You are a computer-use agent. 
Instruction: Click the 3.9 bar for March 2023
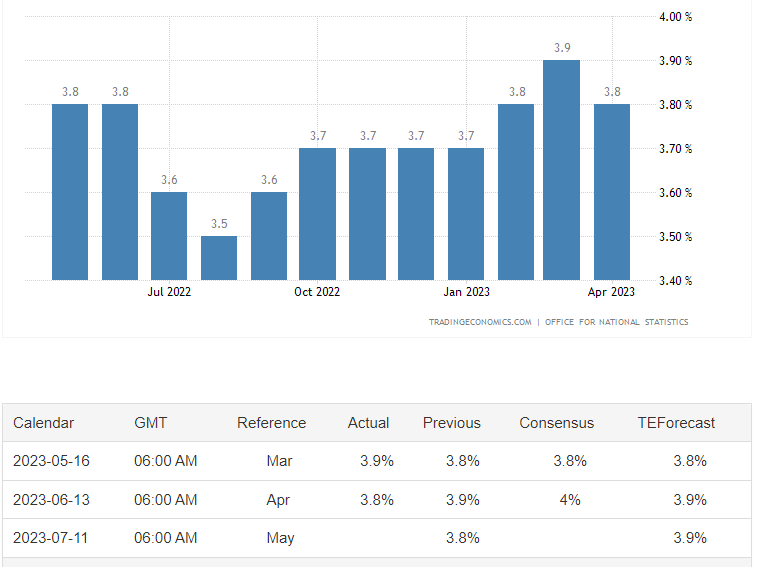(561, 170)
